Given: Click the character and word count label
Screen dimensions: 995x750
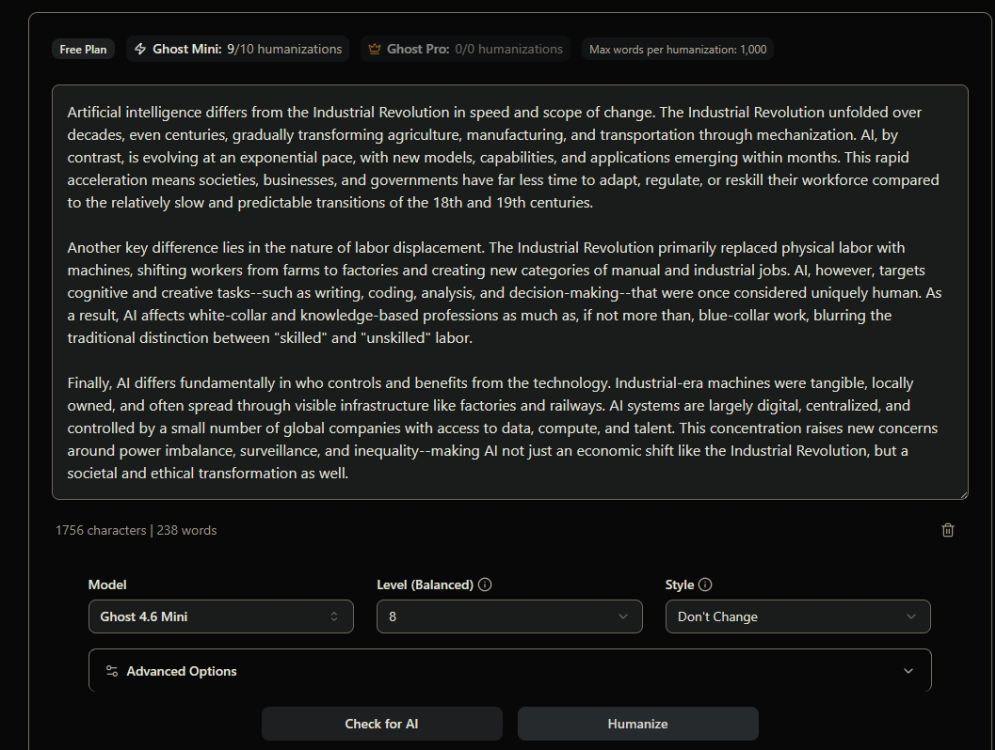Looking at the screenshot, I should point(134,530).
